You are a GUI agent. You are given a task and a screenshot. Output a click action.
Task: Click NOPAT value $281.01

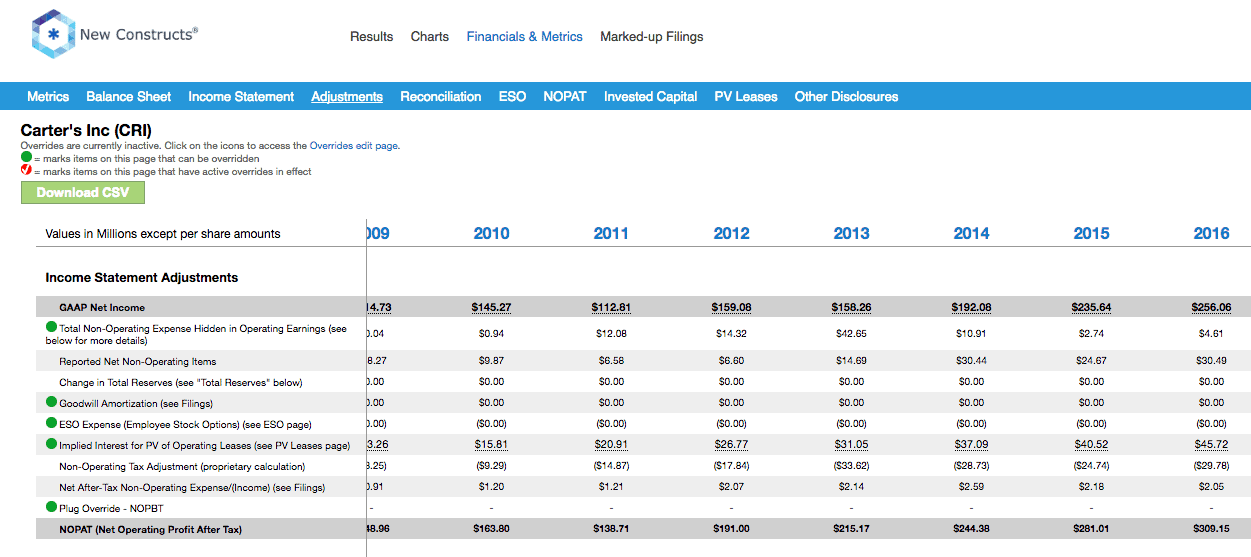(x=1091, y=529)
